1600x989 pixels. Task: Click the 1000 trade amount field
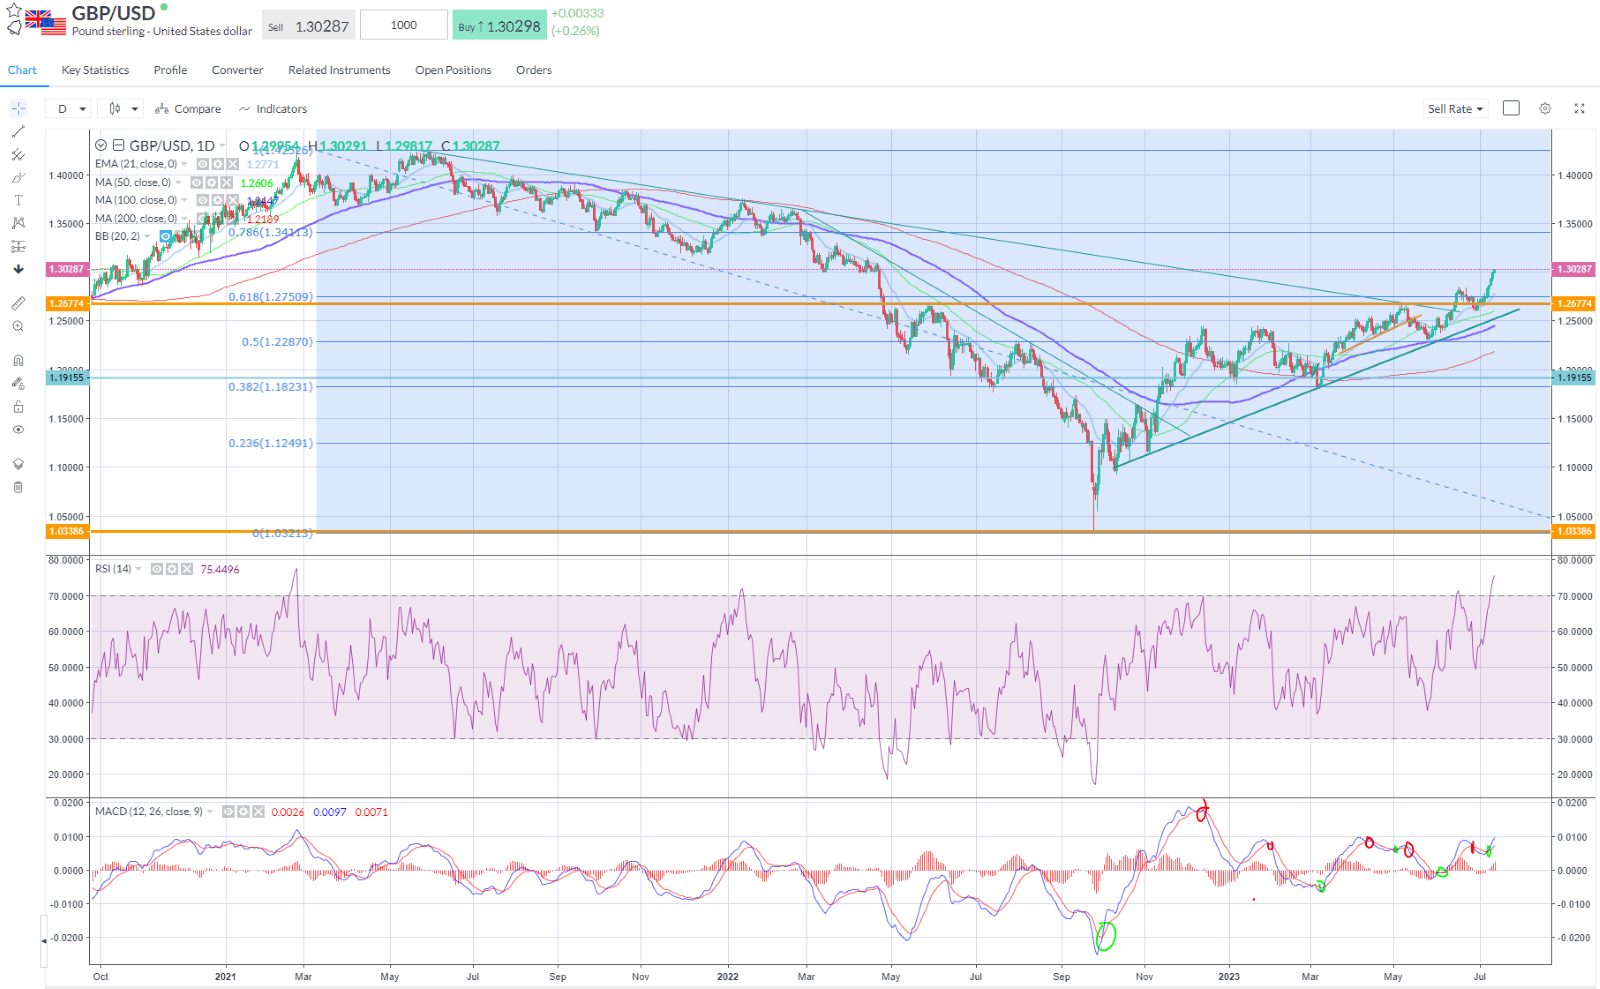click(404, 25)
